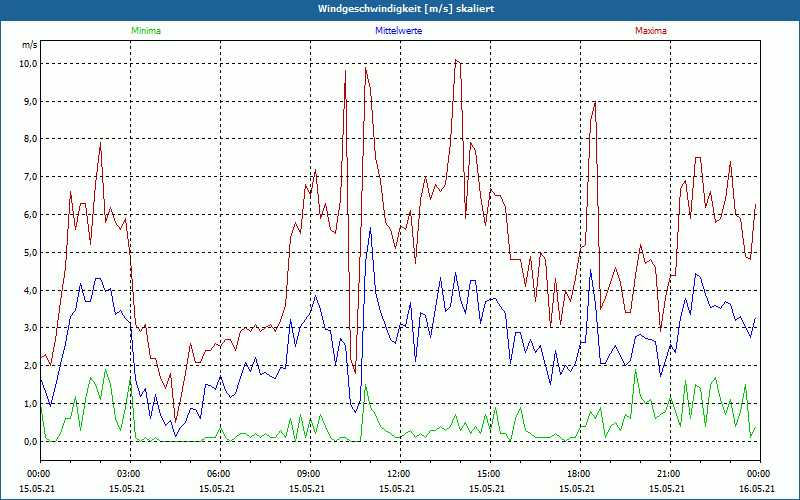Click the 15:00 time axis label
The height and width of the screenshot is (500, 800).
490,474
